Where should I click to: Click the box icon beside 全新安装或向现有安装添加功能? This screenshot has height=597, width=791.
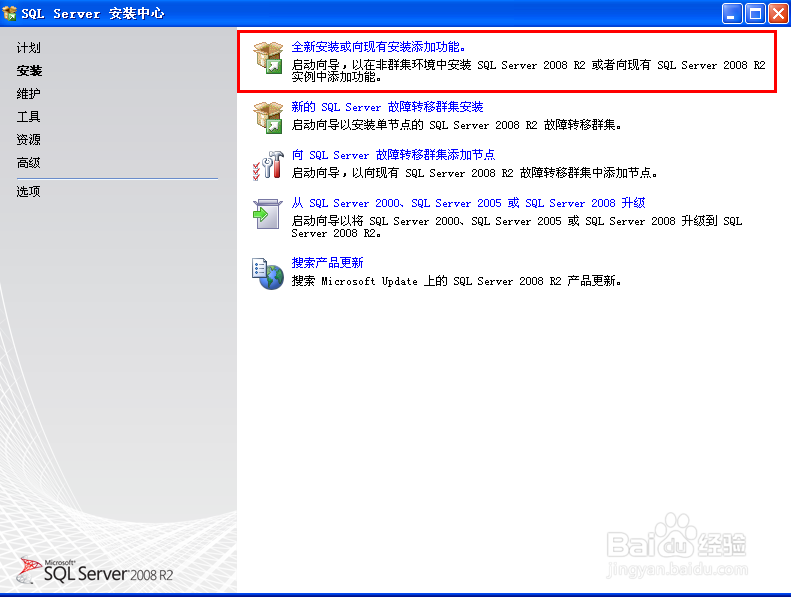point(268,58)
